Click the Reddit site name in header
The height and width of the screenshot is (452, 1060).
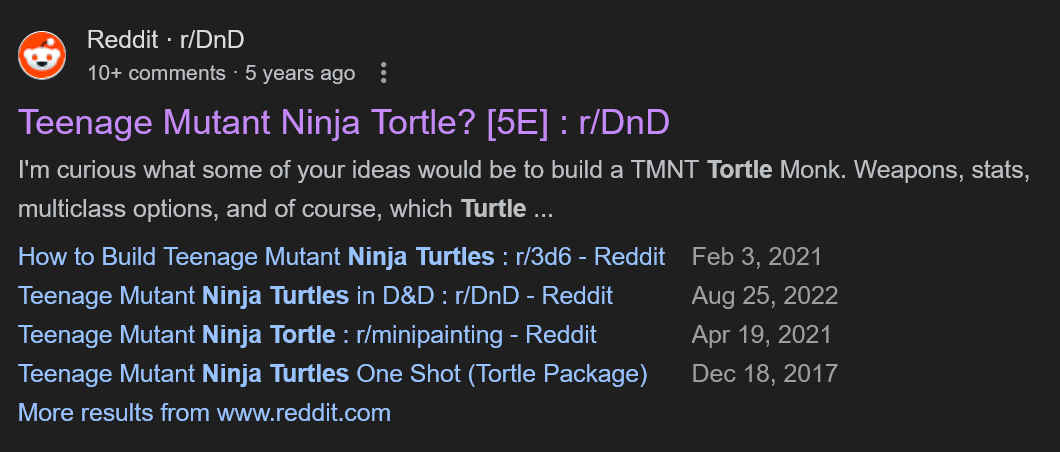[122, 40]
